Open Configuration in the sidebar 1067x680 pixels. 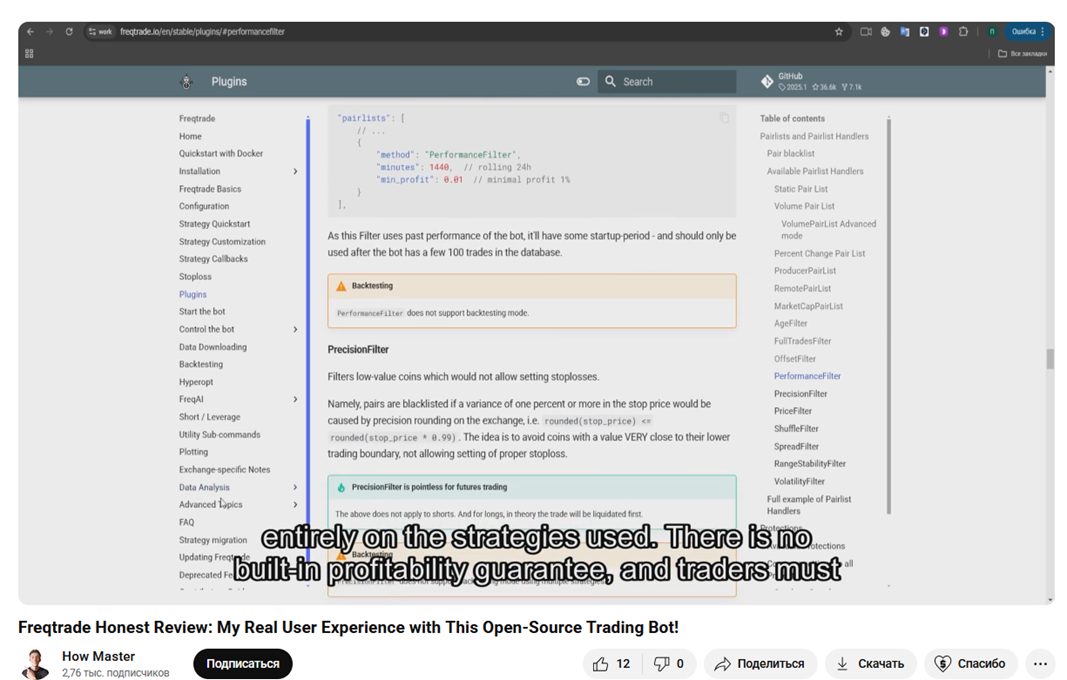point(204,206)
